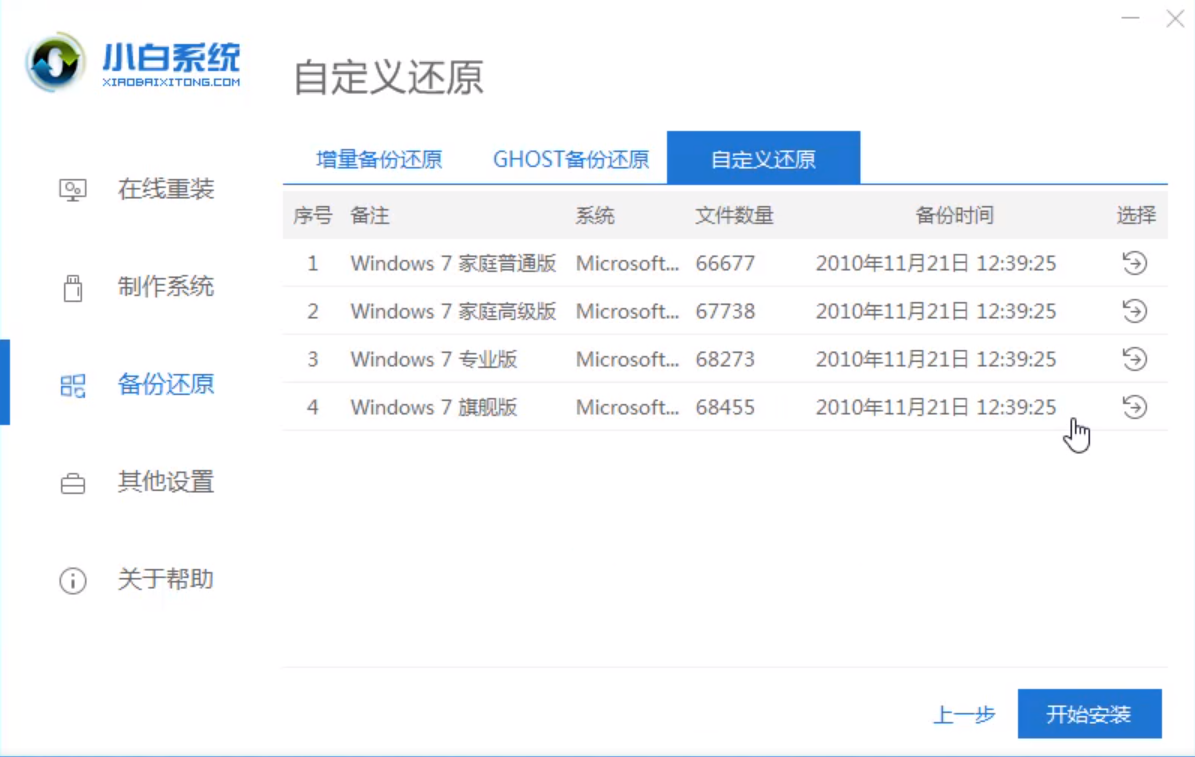Image resolution: width=1195 pixels, height=757 pixels.
Task: Click the backup time in row 3
Action: (936, 359)
